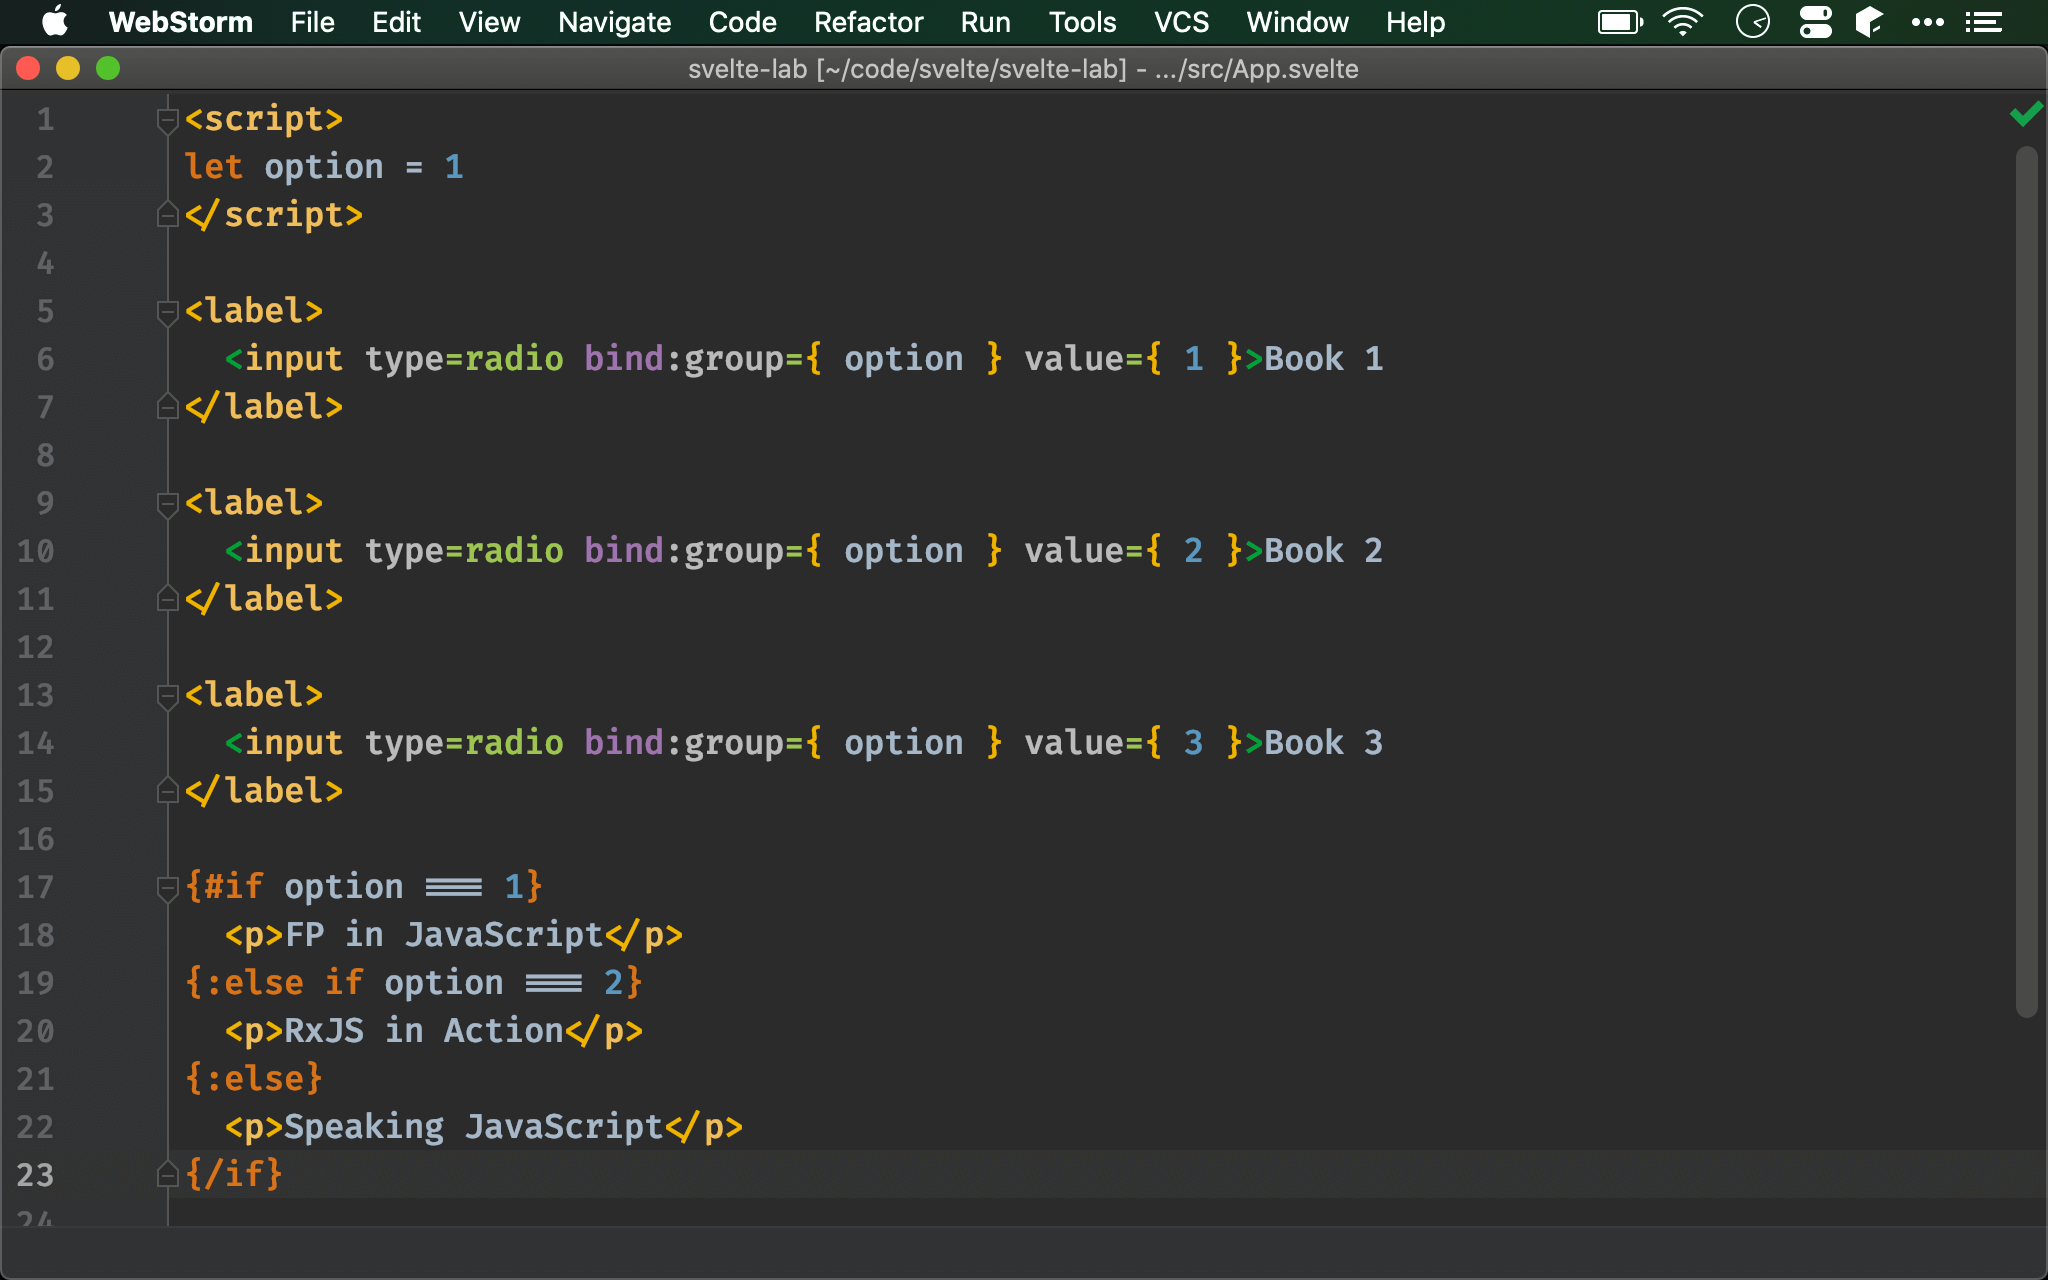Open the Wi-Fi status menu
Image resolution: width=2048 pixels, height=1280 pixels.
1683,22
